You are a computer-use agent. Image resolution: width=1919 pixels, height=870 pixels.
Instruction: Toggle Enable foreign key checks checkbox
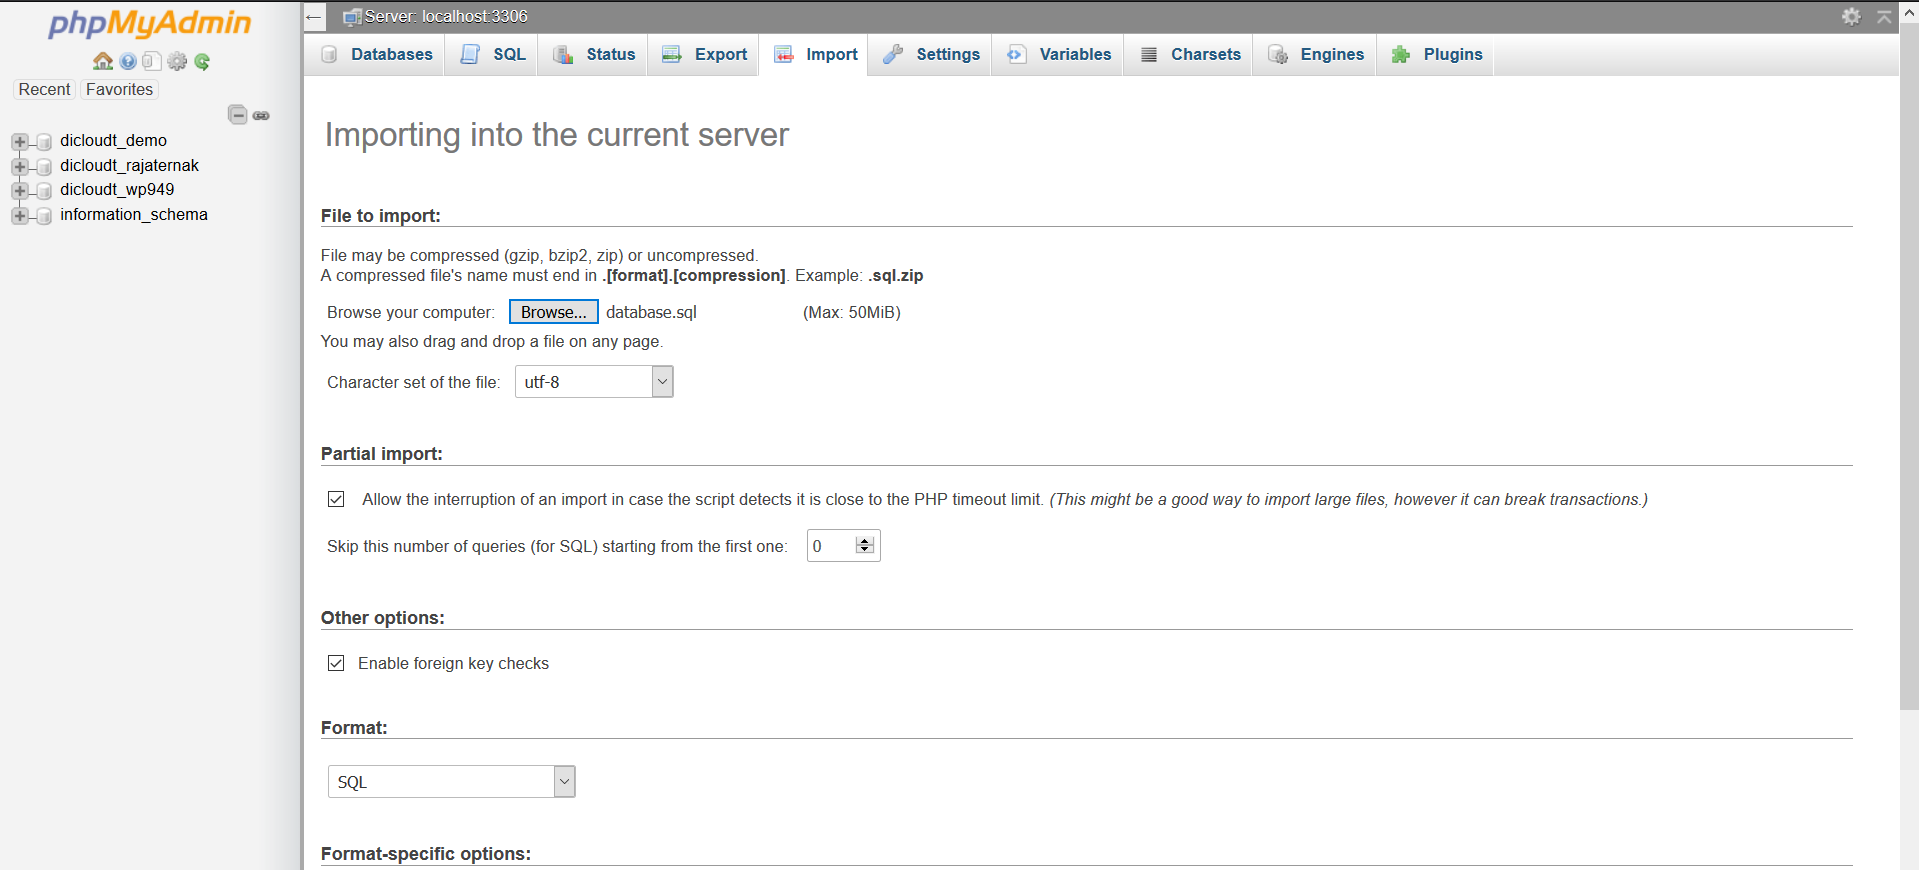(x=336, y=663)
